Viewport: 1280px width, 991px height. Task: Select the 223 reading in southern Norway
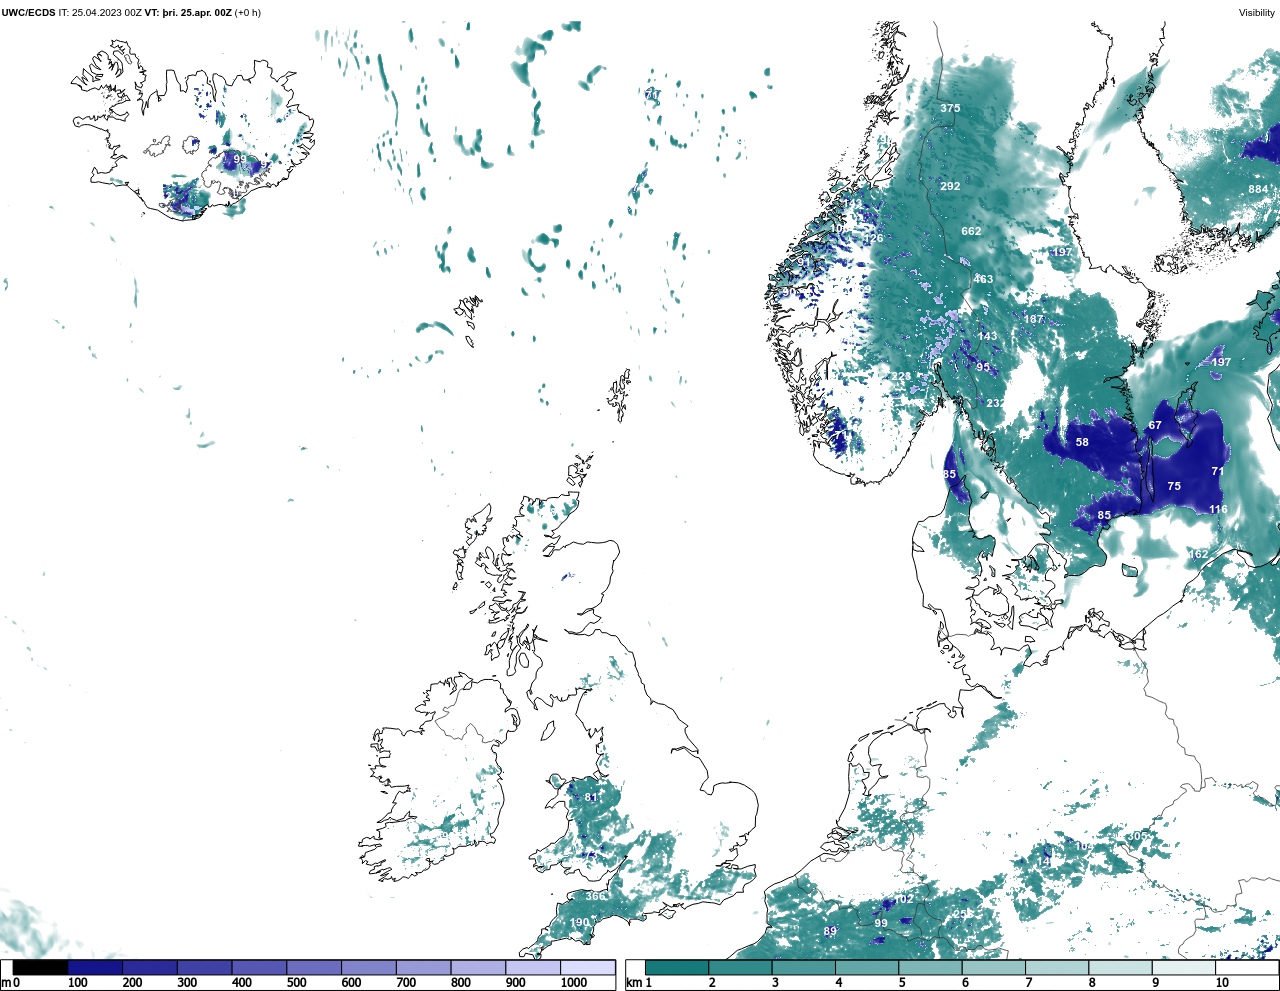(901, 376)
